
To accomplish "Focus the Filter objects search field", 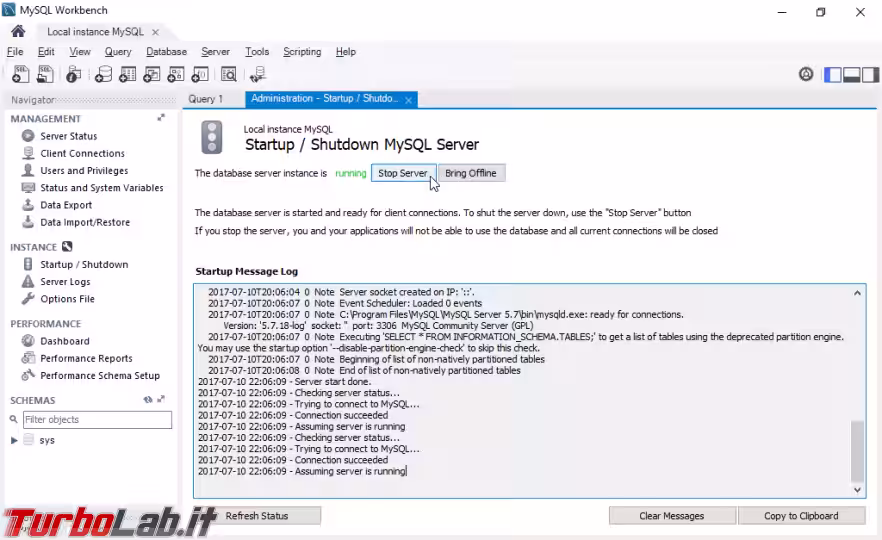I will 97,420.
